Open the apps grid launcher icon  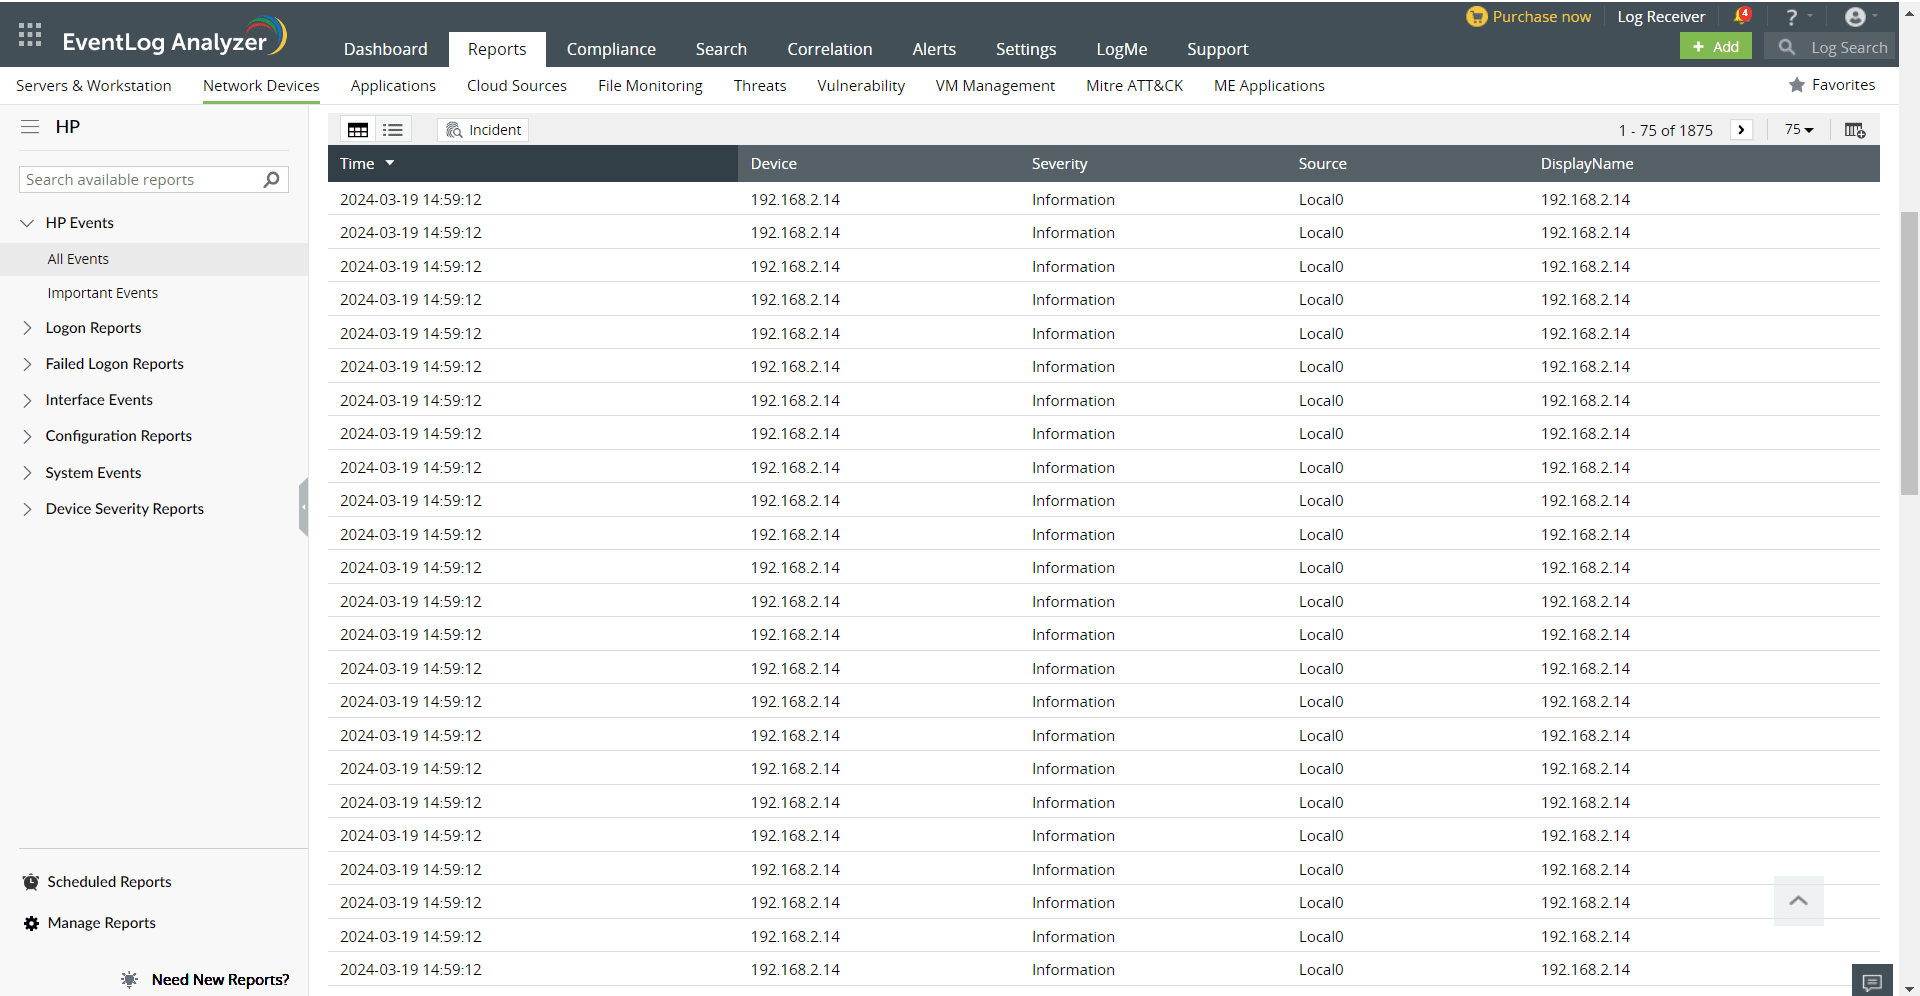[x=30, y=35]
